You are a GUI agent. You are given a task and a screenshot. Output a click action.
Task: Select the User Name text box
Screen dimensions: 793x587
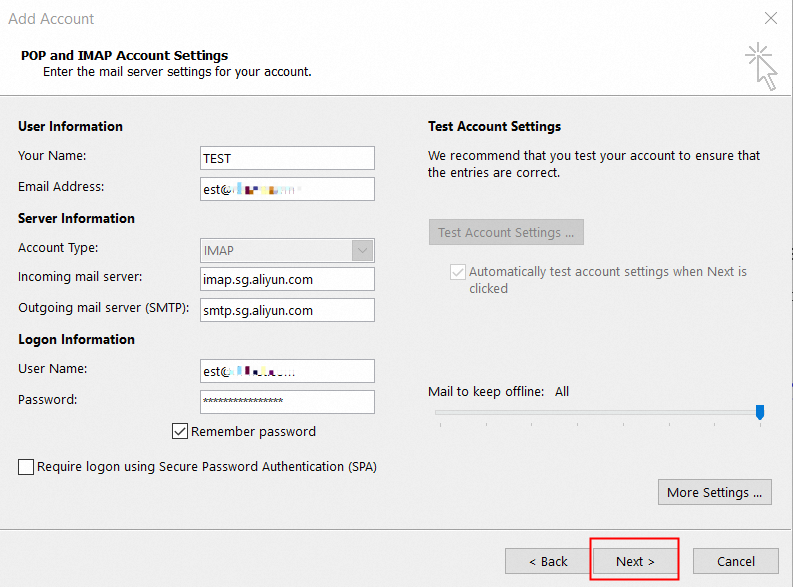tap(287, 371)
